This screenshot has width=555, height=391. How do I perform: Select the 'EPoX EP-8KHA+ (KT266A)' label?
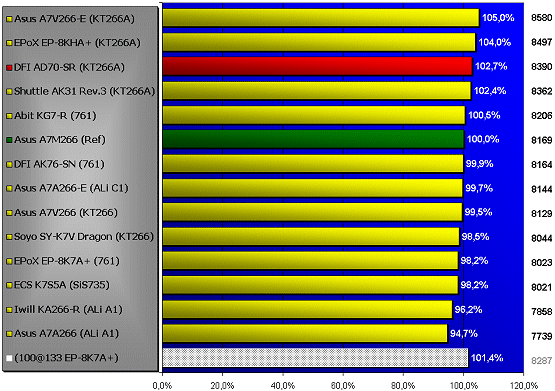pos(77,43)
